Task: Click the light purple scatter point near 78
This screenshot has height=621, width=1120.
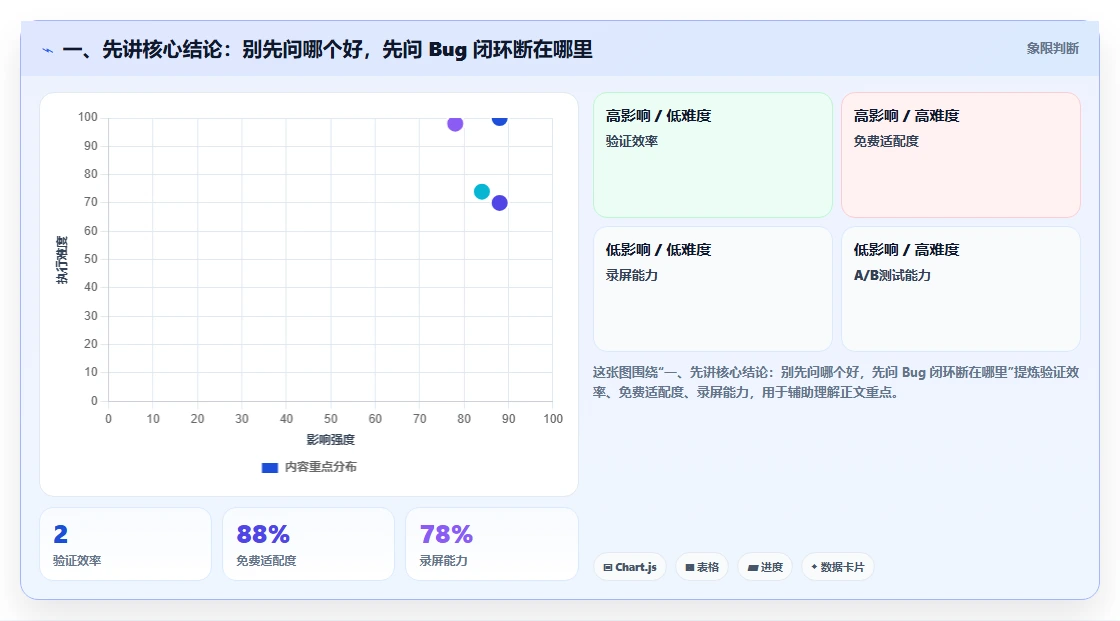Action: 455,124
